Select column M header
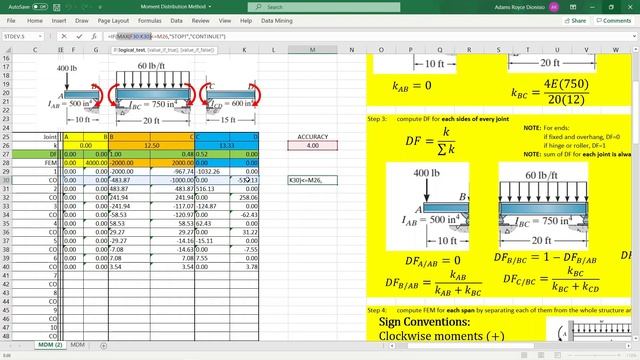 point(313,50)
